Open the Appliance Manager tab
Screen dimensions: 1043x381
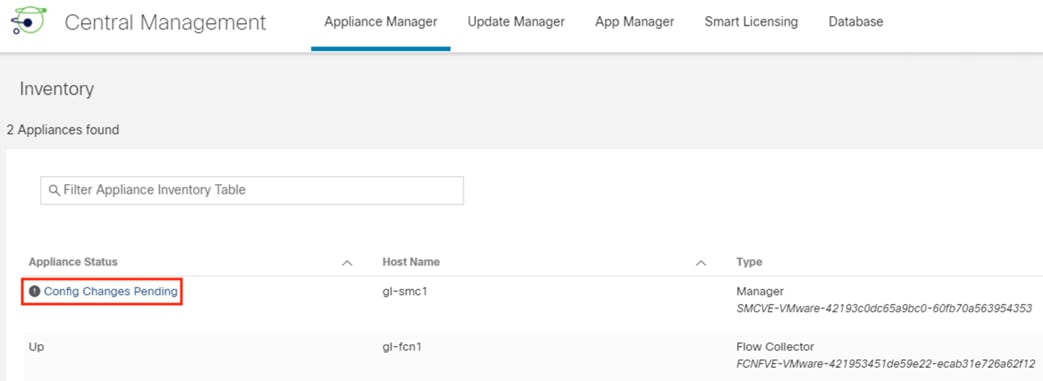pos(380,22)
